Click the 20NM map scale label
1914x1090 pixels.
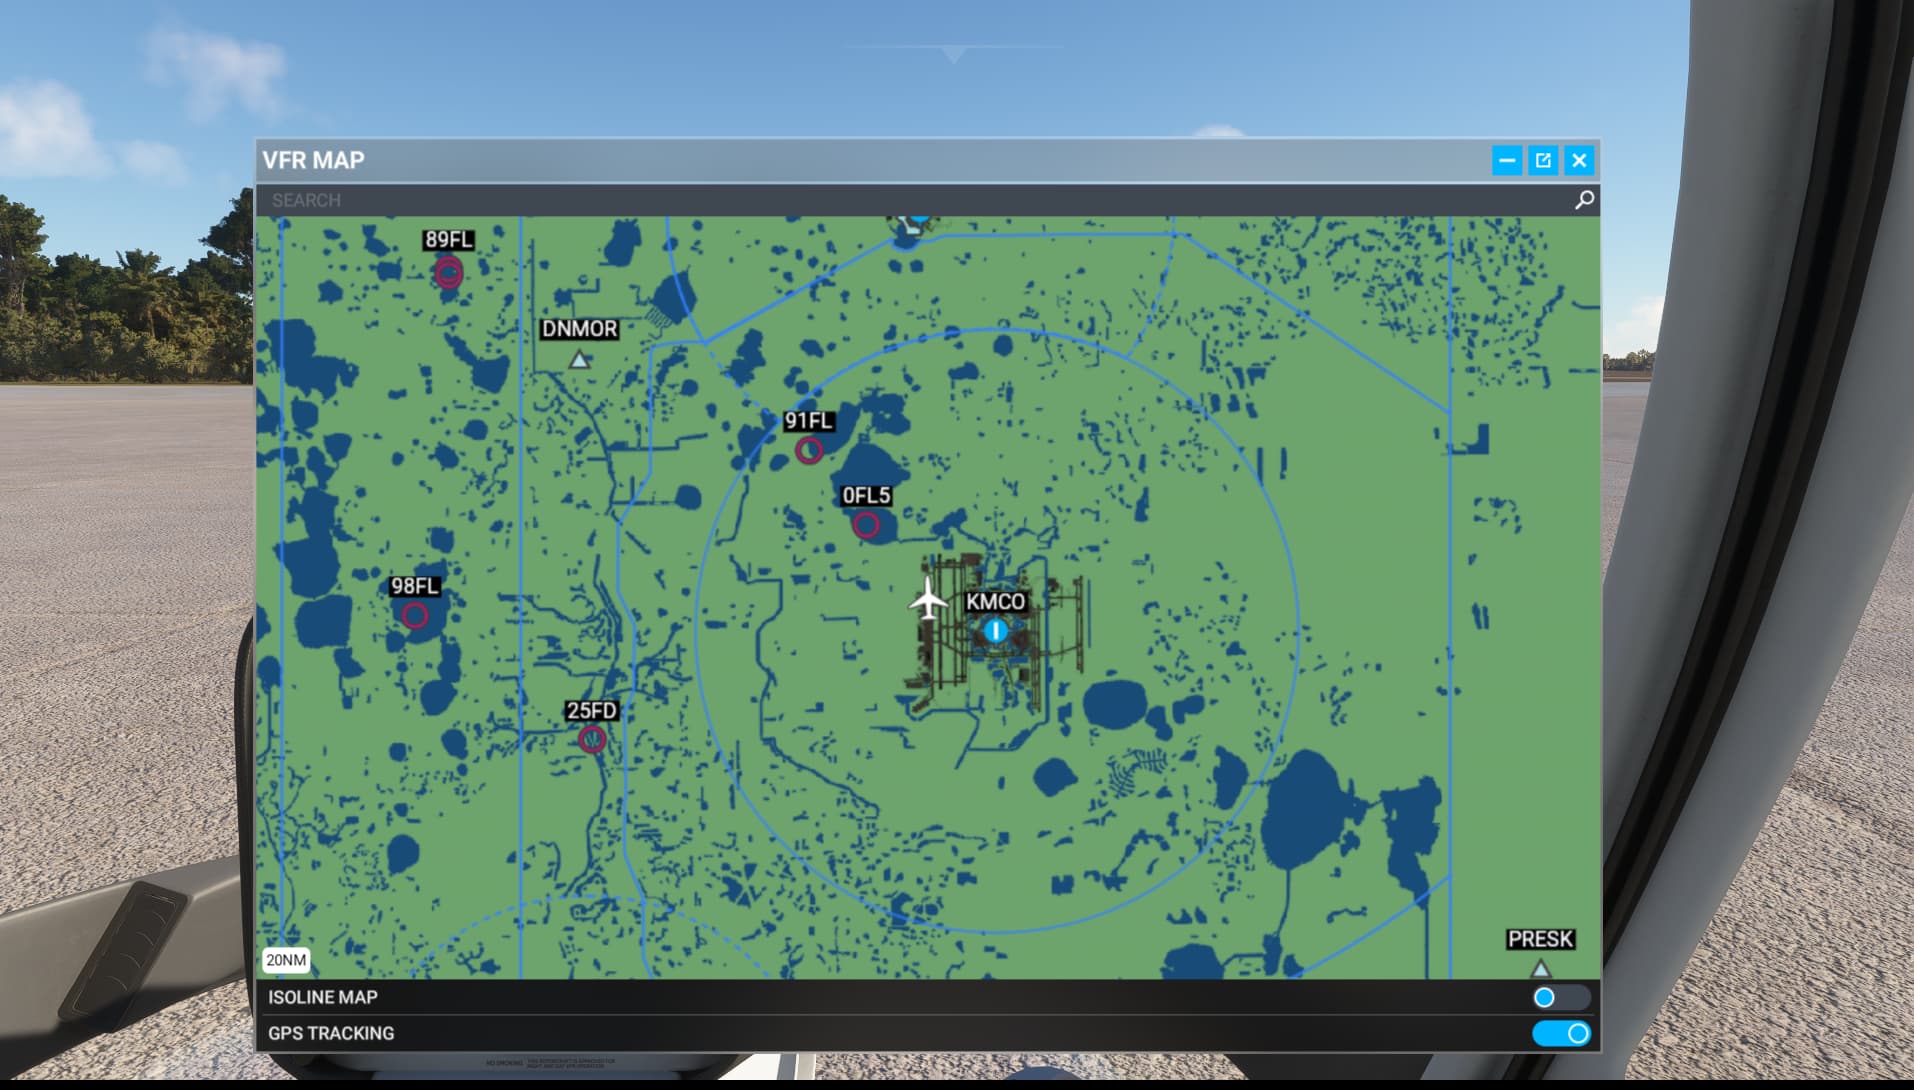coord(286,960)
